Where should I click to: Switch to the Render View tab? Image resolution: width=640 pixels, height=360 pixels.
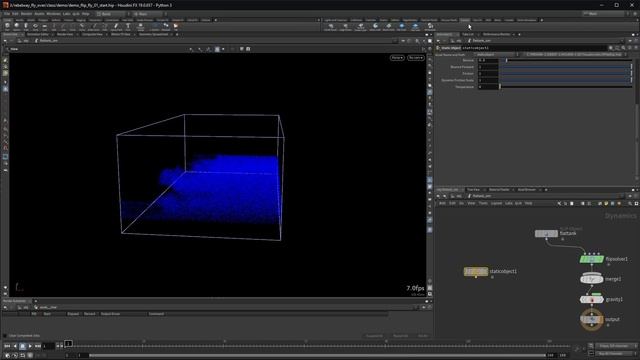coord(64,34)
